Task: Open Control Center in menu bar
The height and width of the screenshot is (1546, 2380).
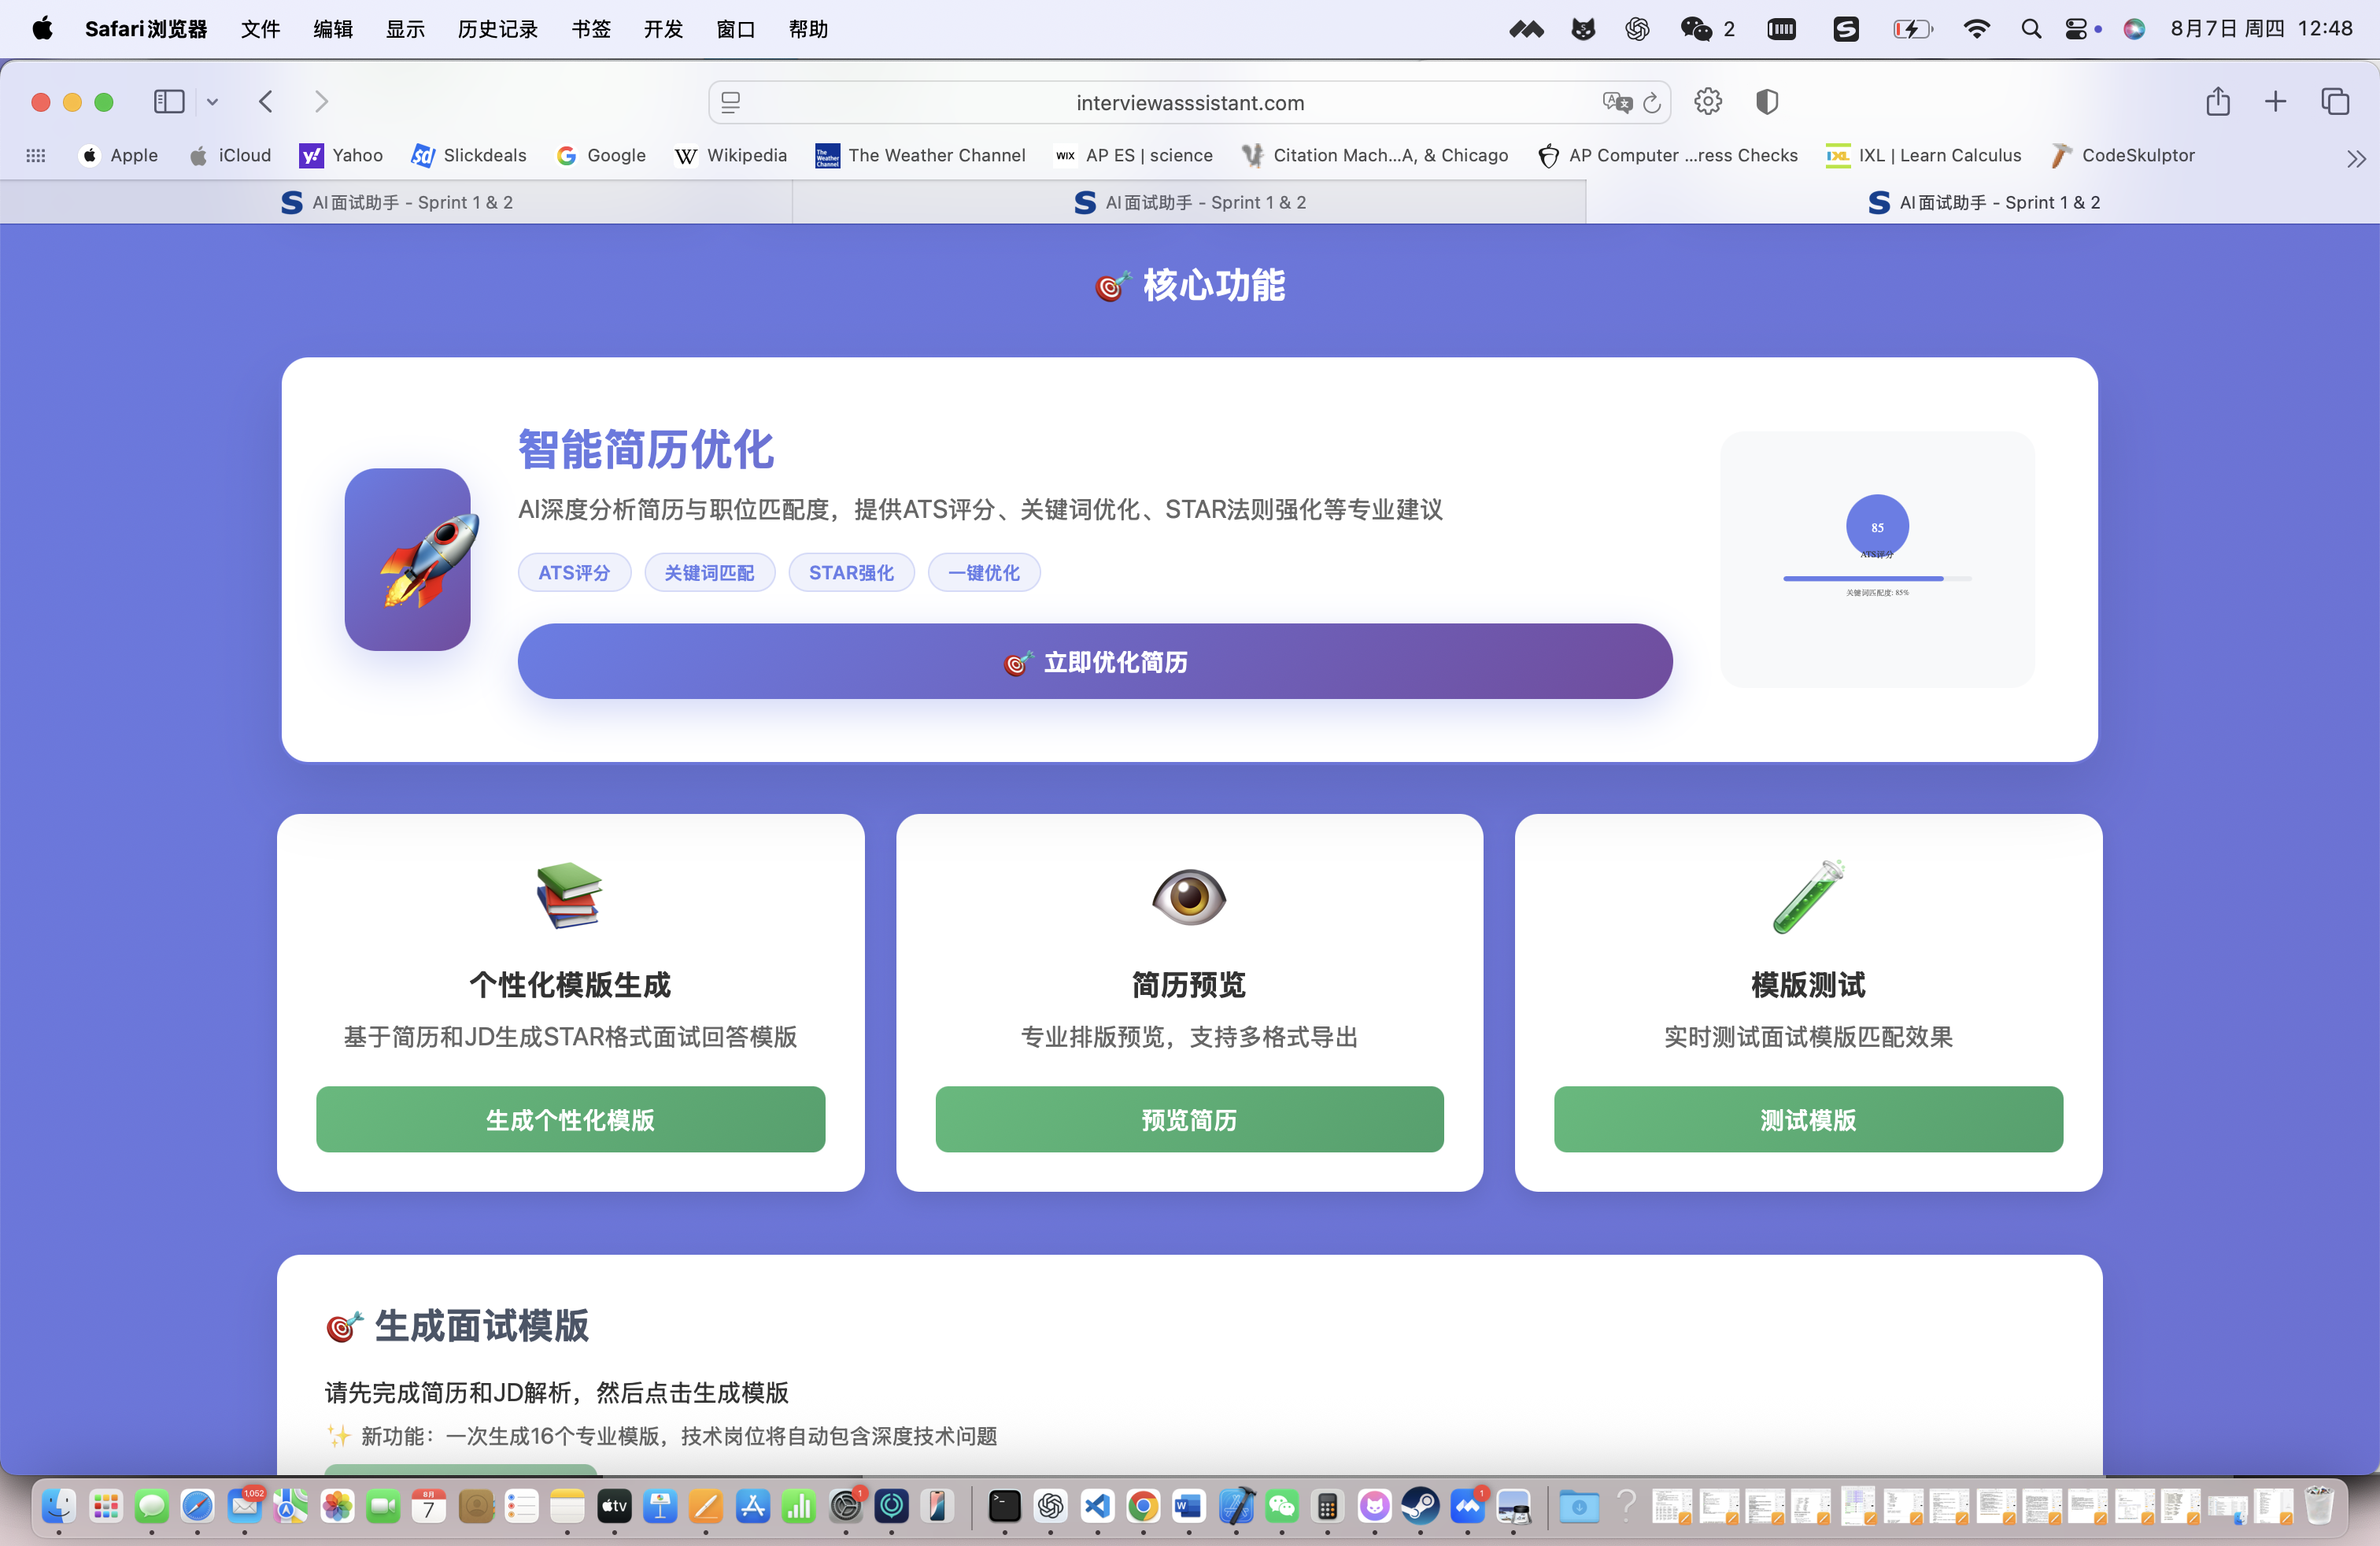Action: [x=2077, y=29]
